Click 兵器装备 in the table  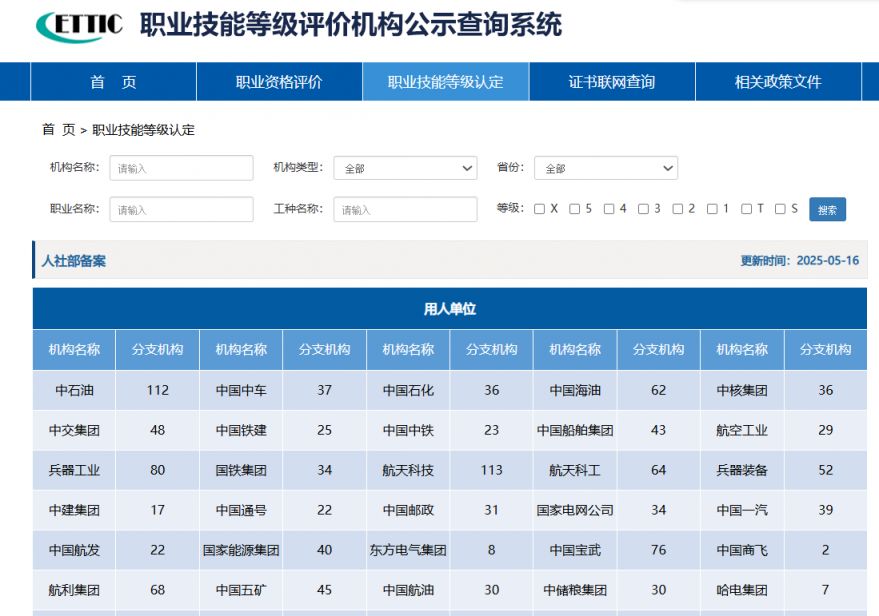point(742,470)
